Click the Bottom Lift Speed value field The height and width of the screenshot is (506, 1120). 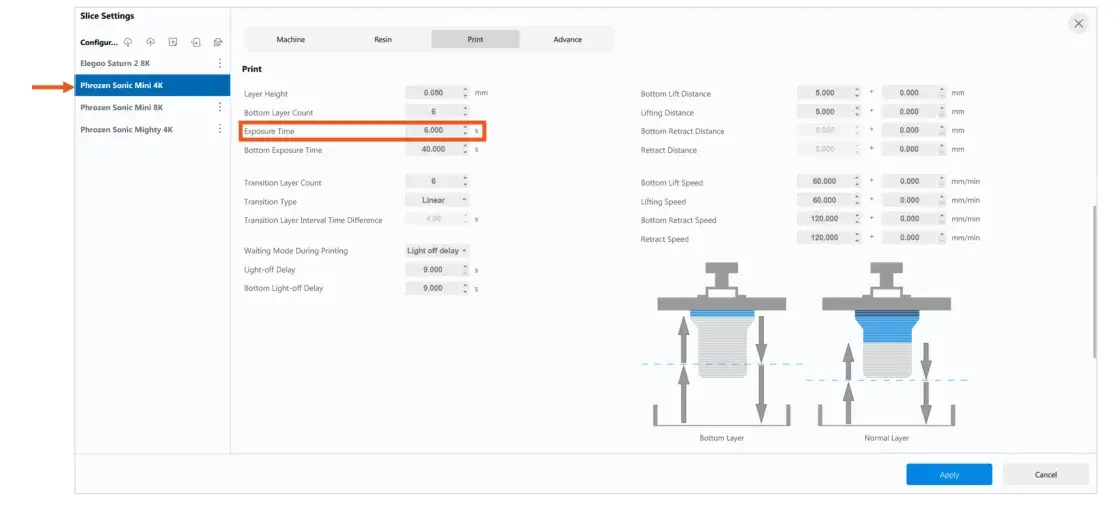click(825, 181)
